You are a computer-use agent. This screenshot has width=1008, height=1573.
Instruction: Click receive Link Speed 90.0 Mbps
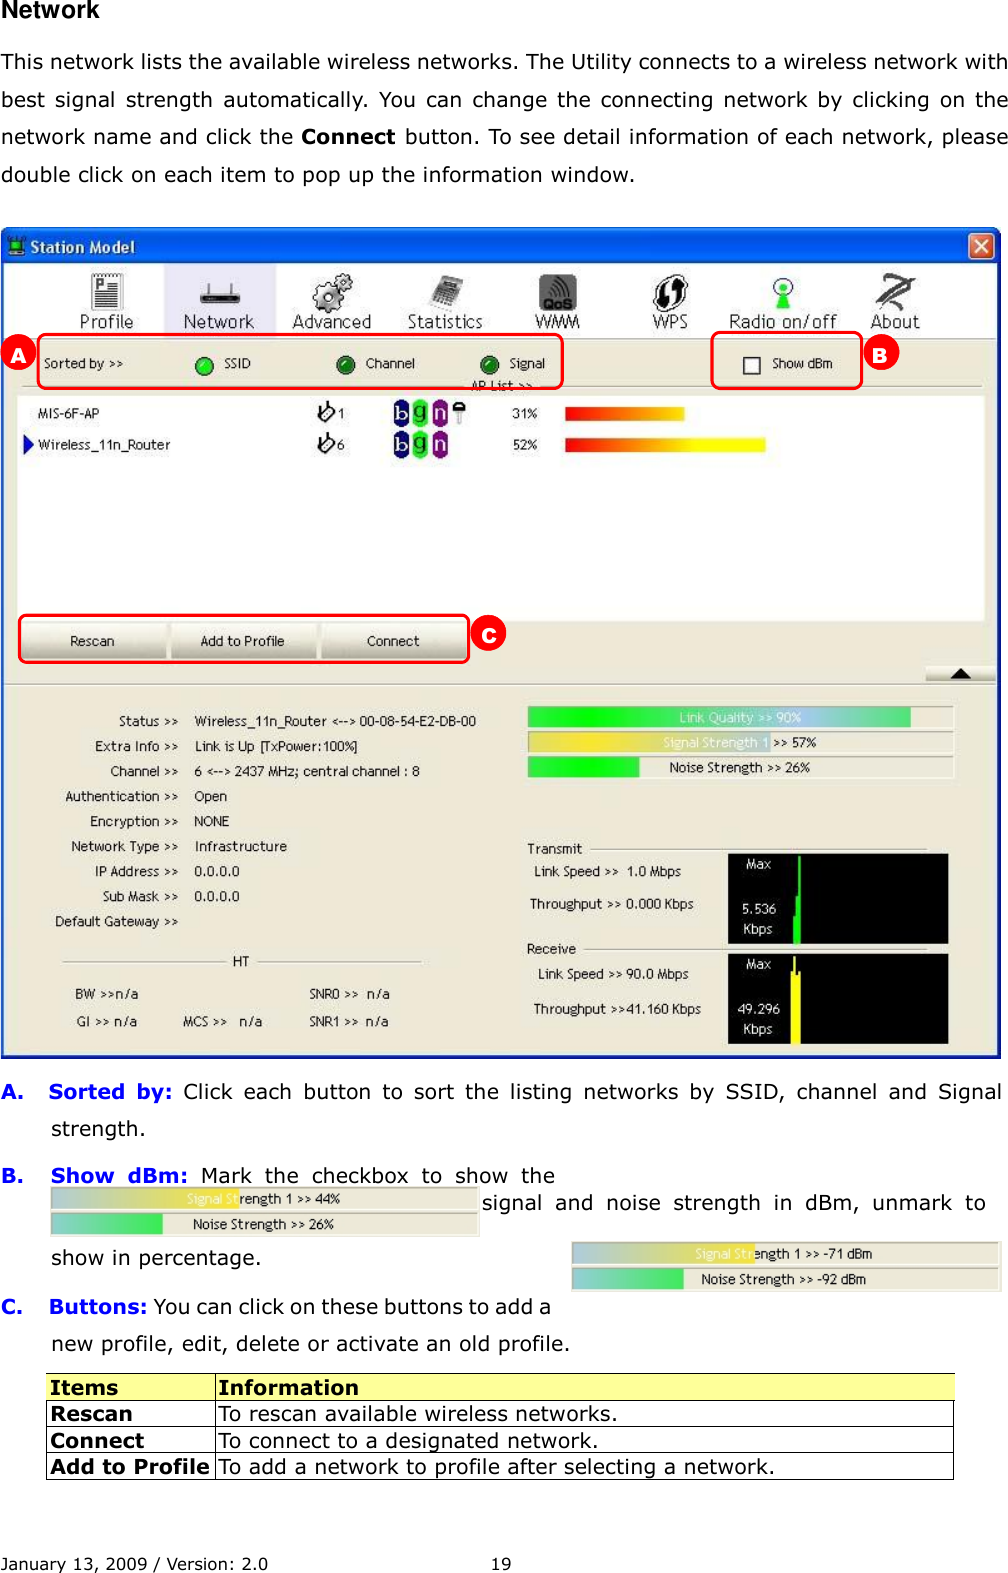pos(613,974)
